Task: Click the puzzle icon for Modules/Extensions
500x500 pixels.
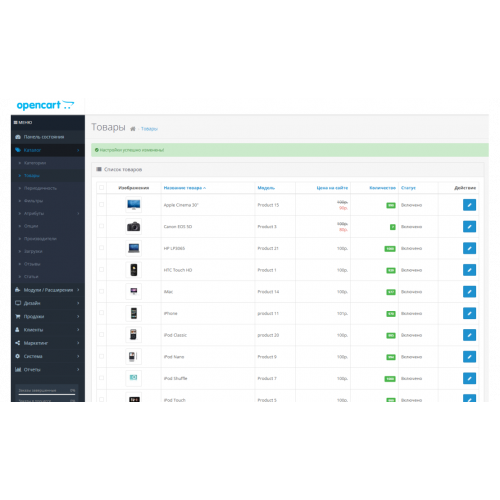Action: pos(18,290)
